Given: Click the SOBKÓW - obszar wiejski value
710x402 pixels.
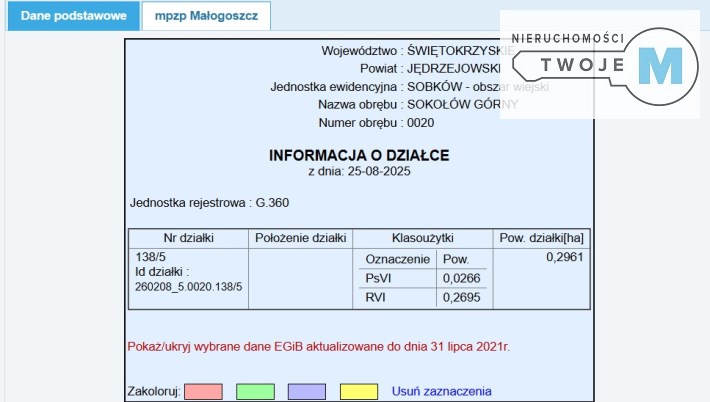Looking at the screenshot, I should (478, 86).
